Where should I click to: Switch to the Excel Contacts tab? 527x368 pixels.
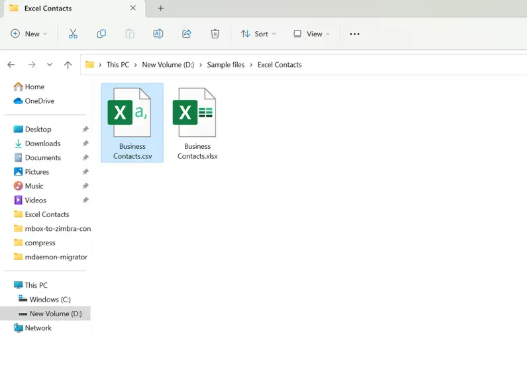pyautogui.click(x=75, y=8)
